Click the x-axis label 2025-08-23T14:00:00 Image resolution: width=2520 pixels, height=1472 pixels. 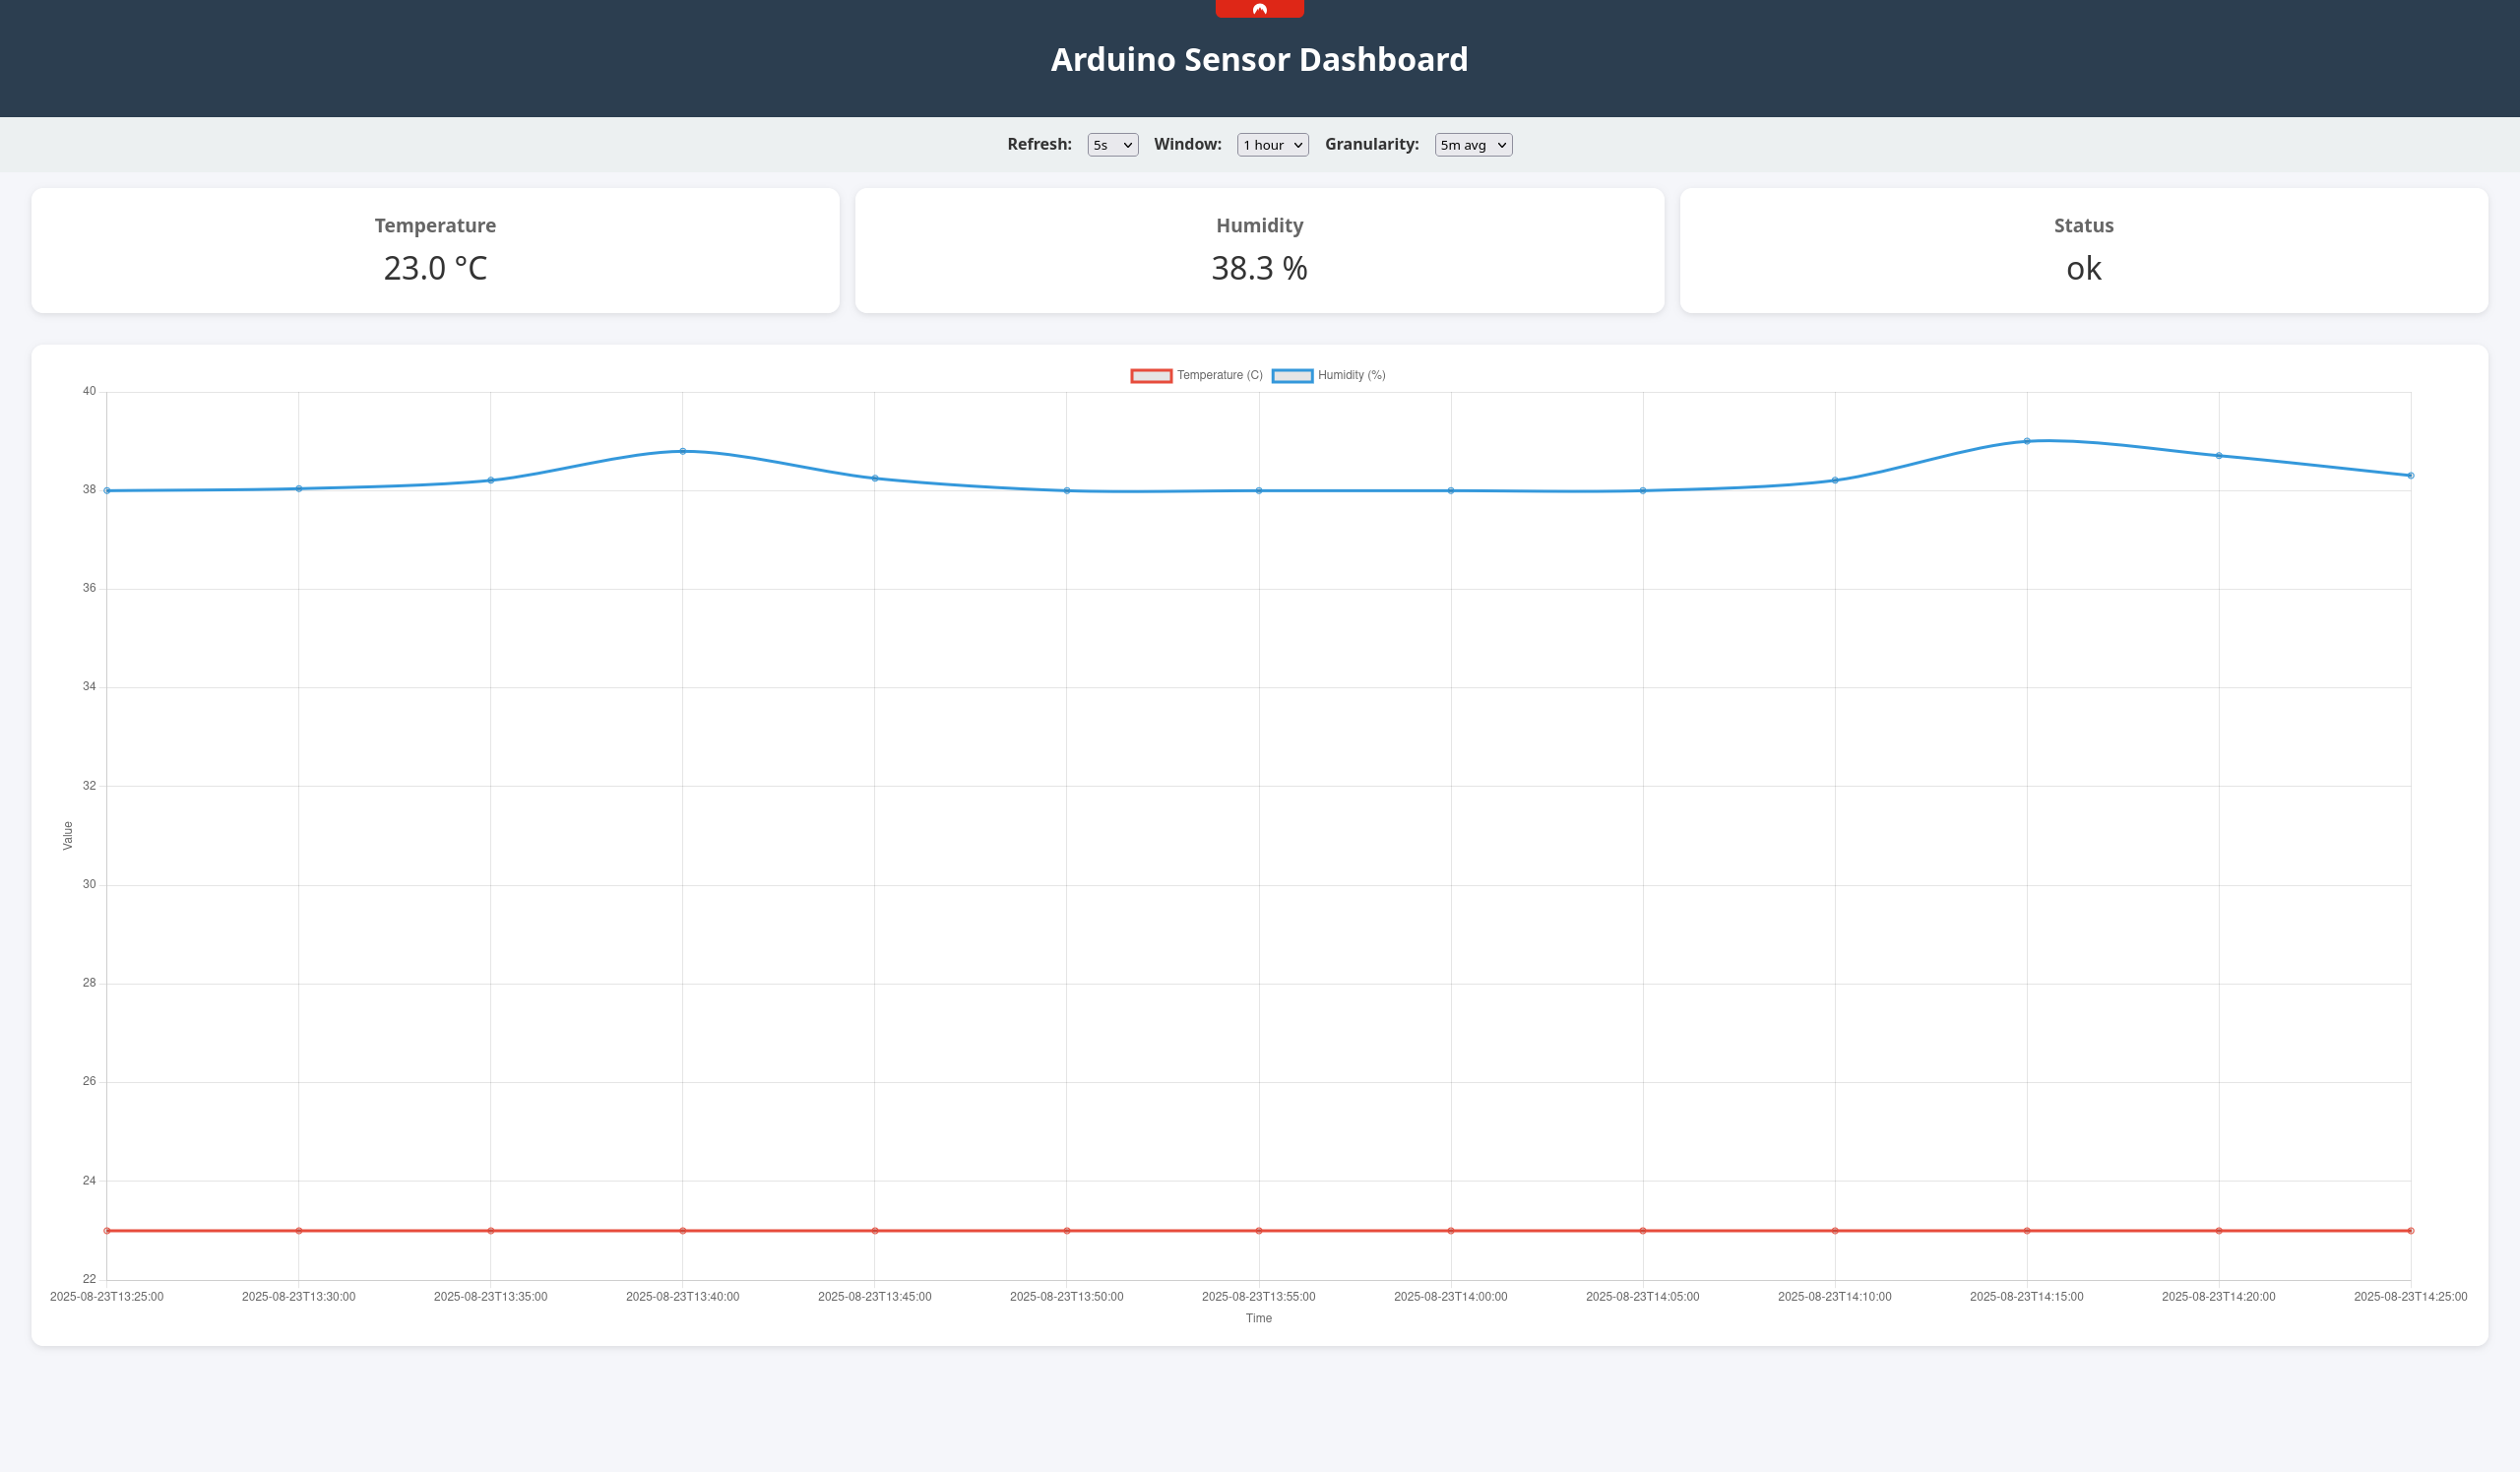coord(1450,1297)
